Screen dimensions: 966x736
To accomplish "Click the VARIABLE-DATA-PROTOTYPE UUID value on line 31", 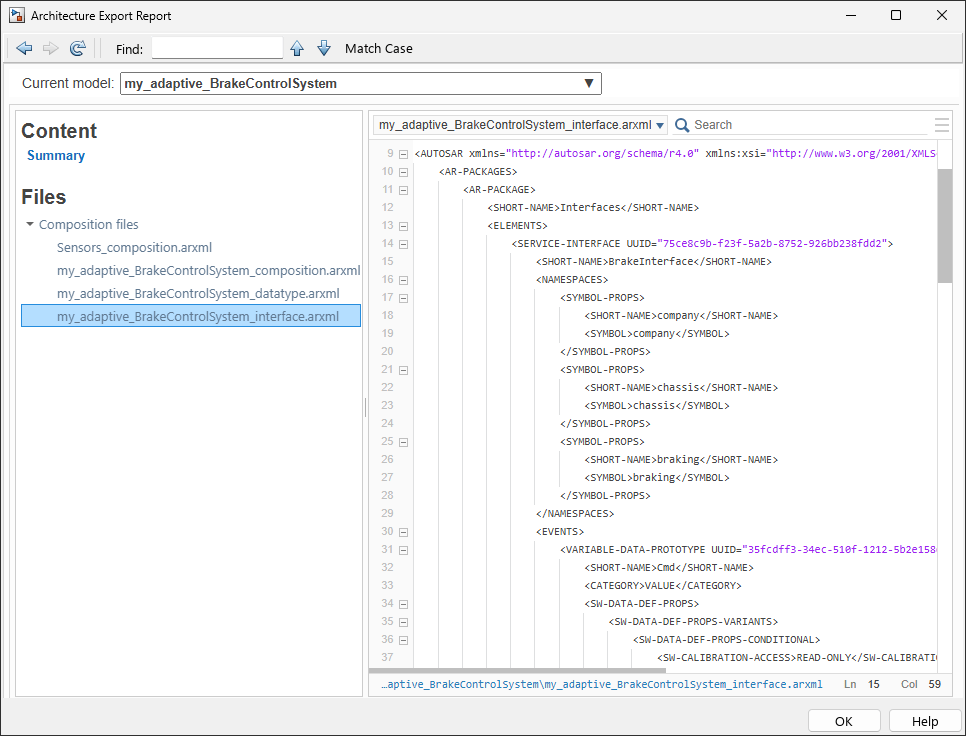I will click(839, 549).
